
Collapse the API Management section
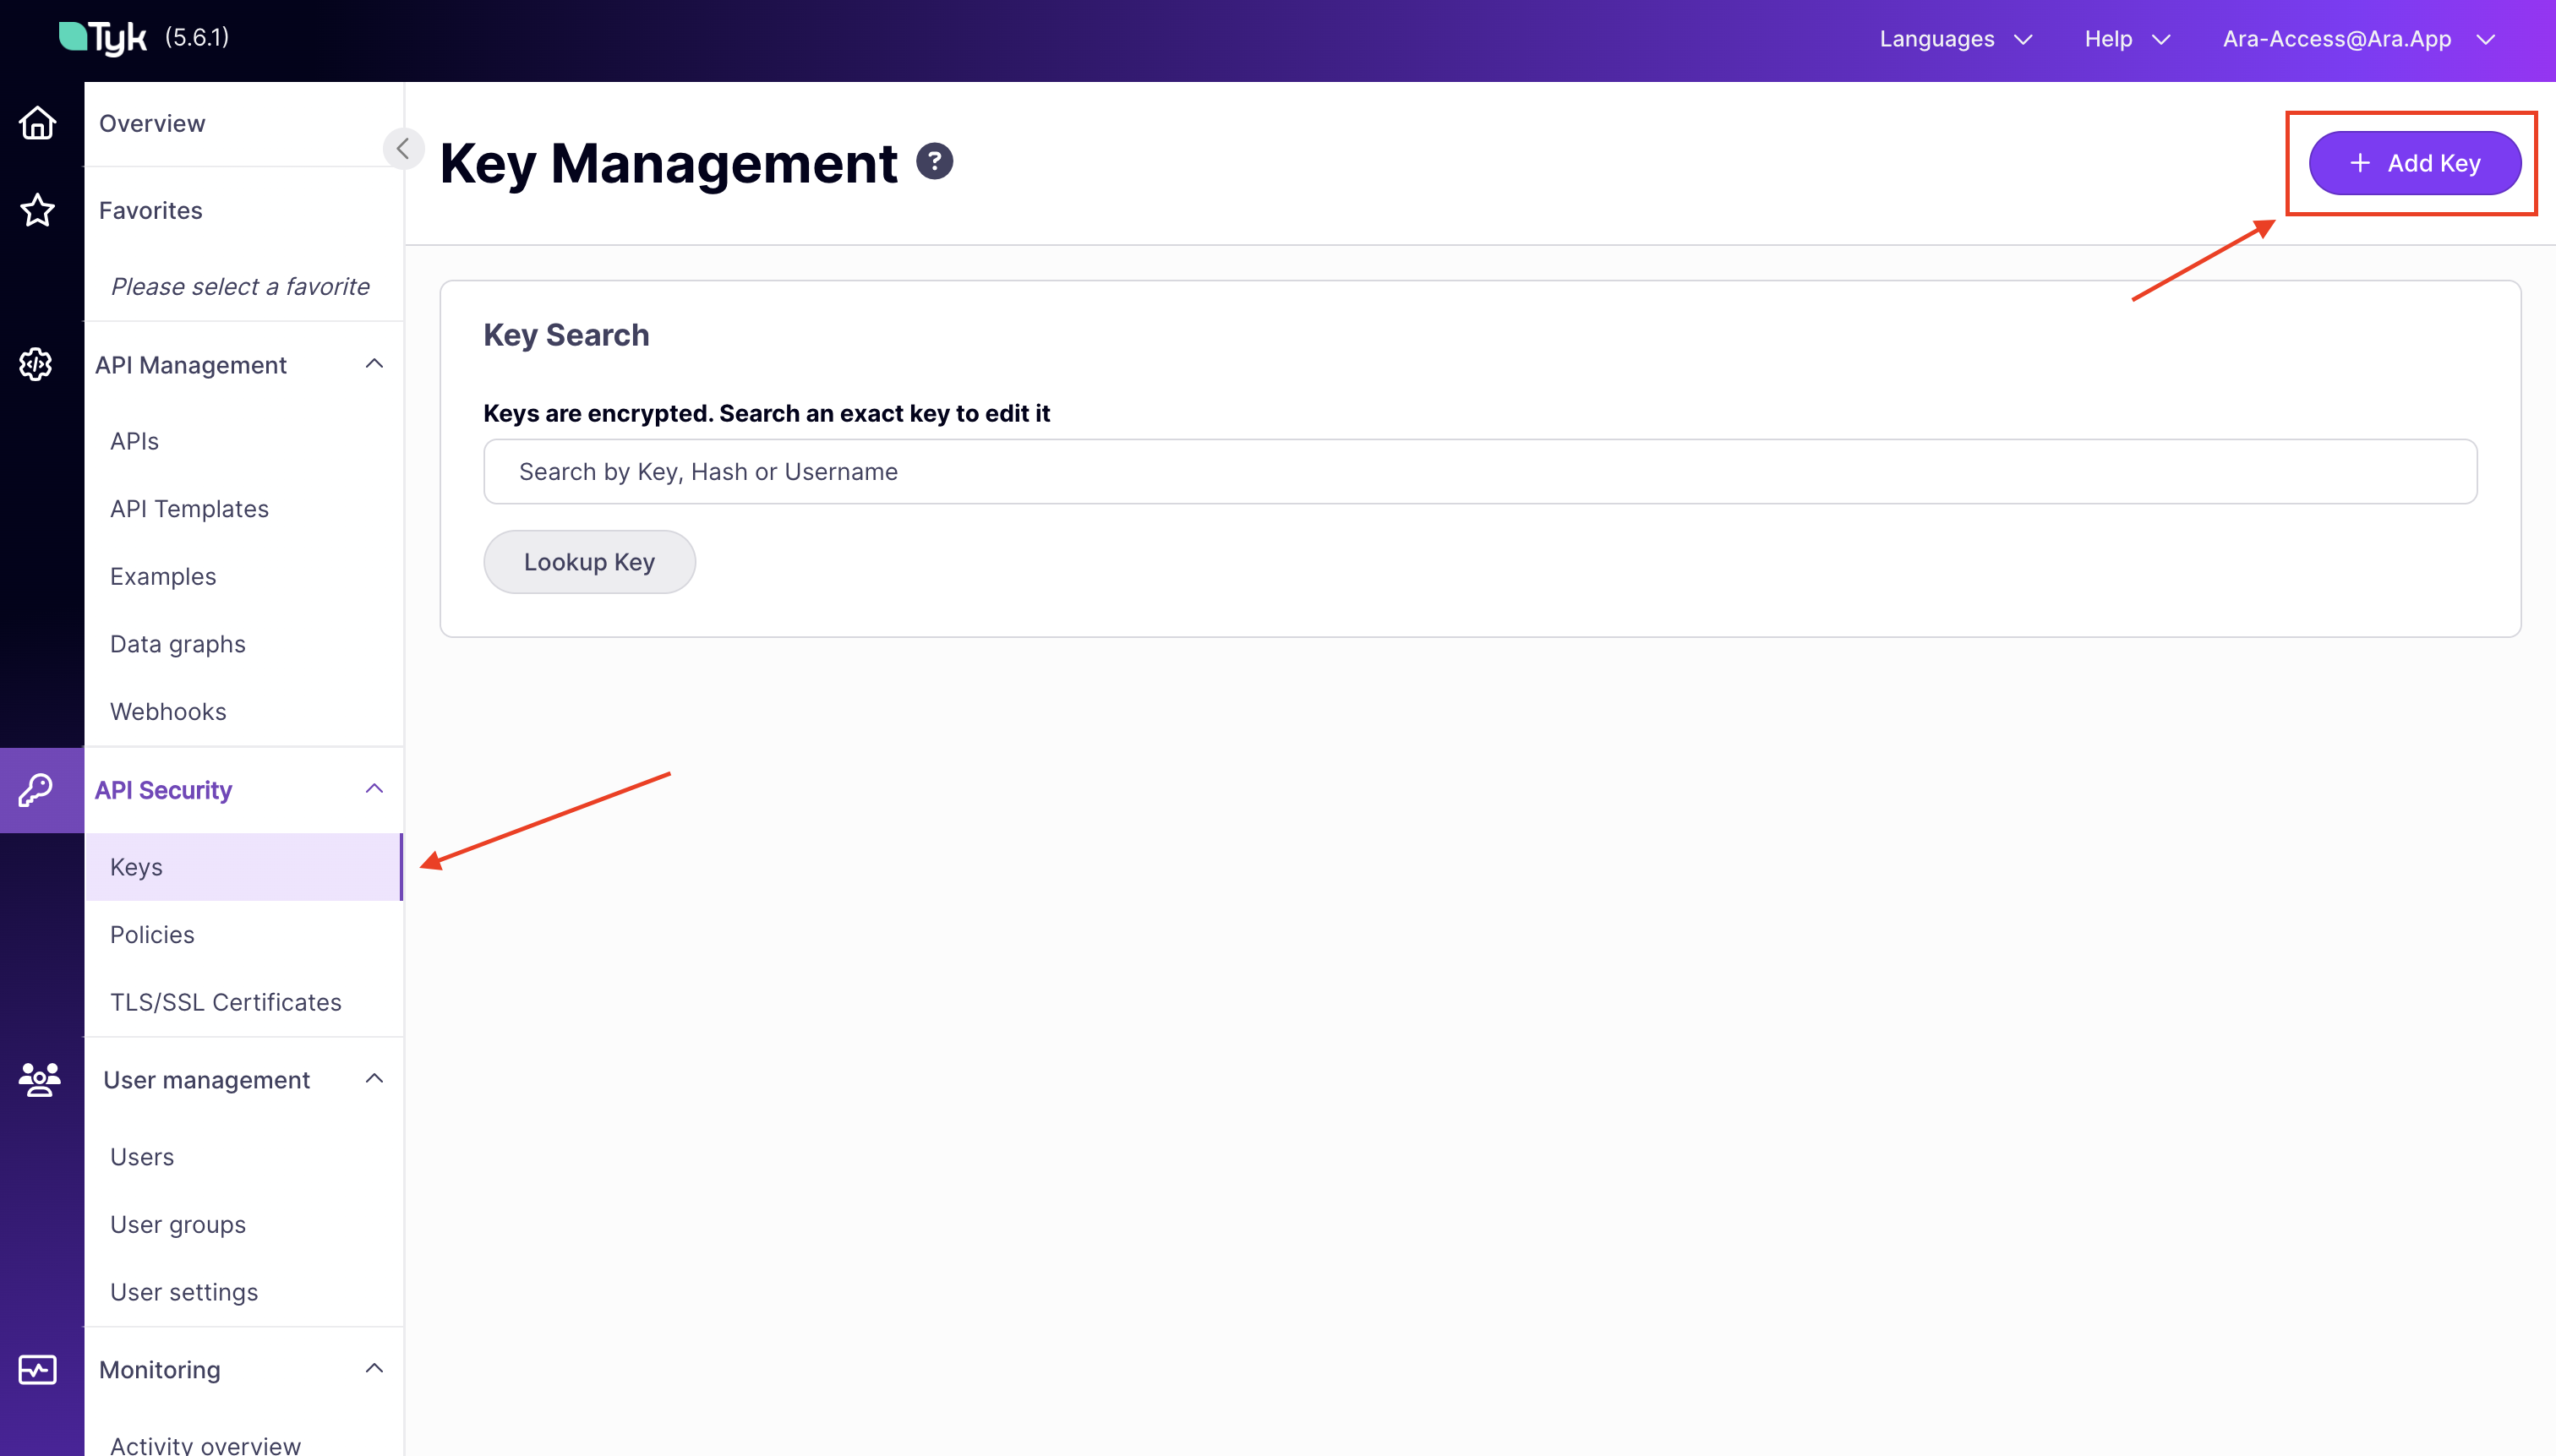point(374,364)
